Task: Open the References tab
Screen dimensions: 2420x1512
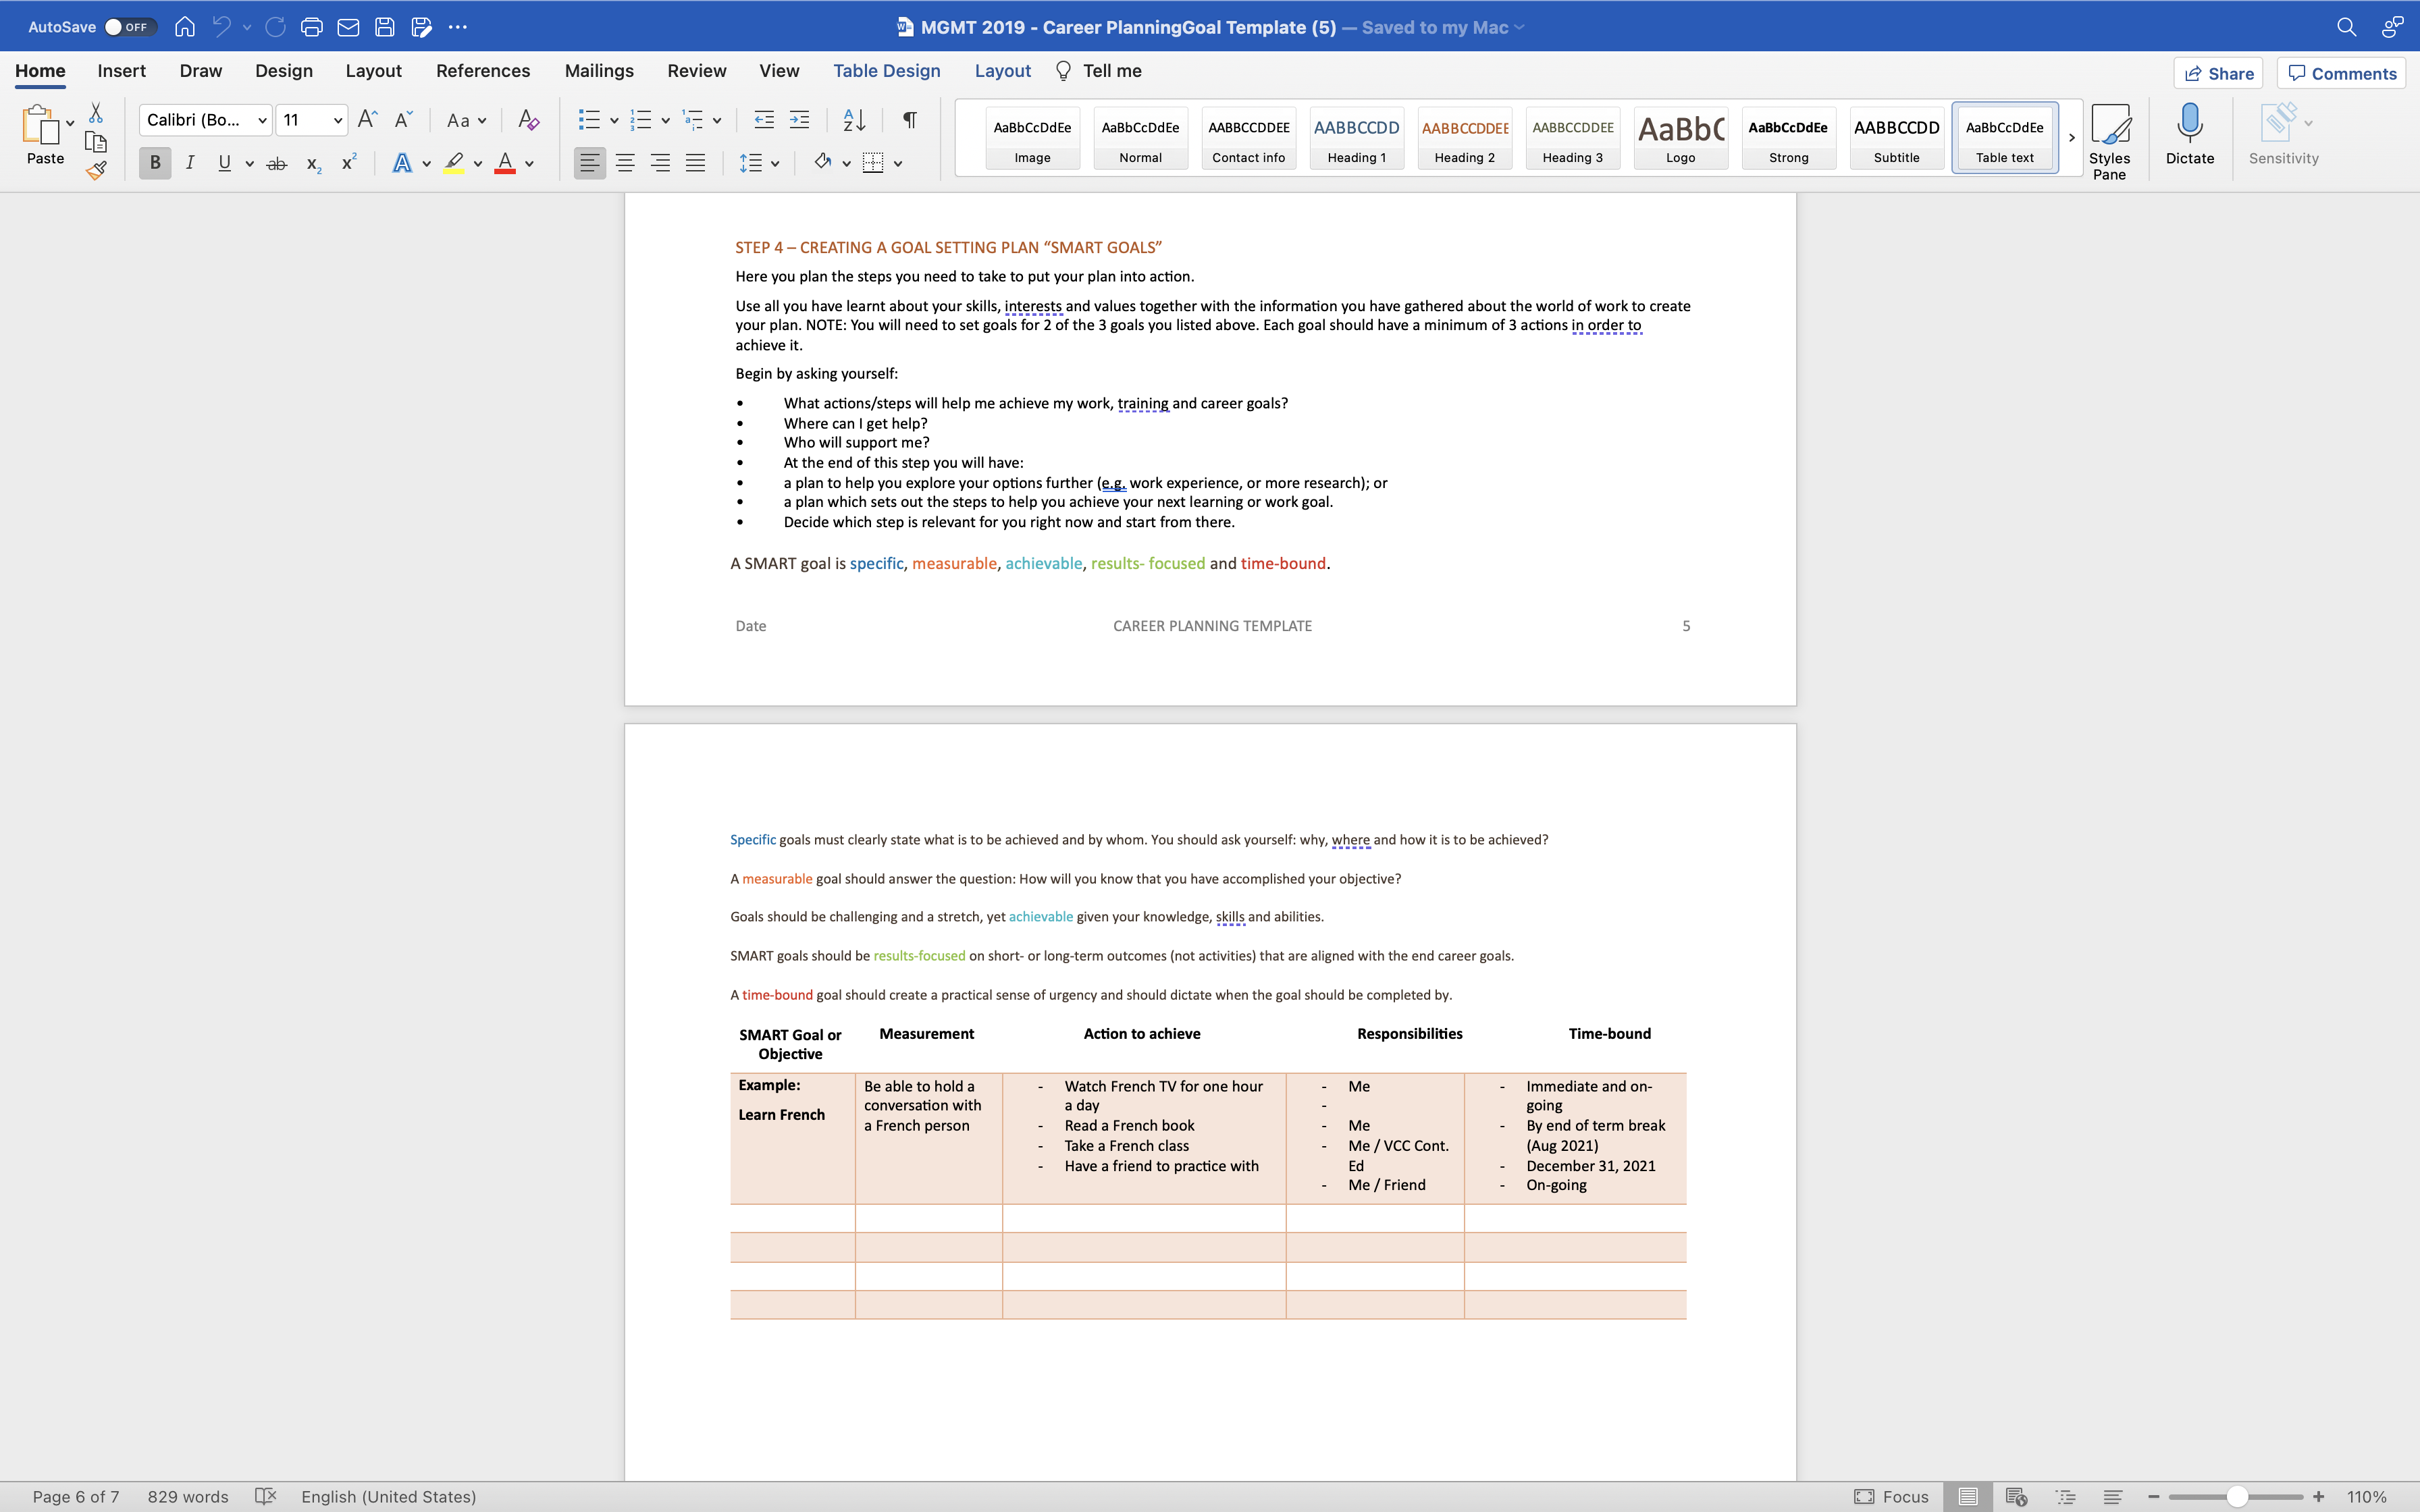Action: [482, 71]
